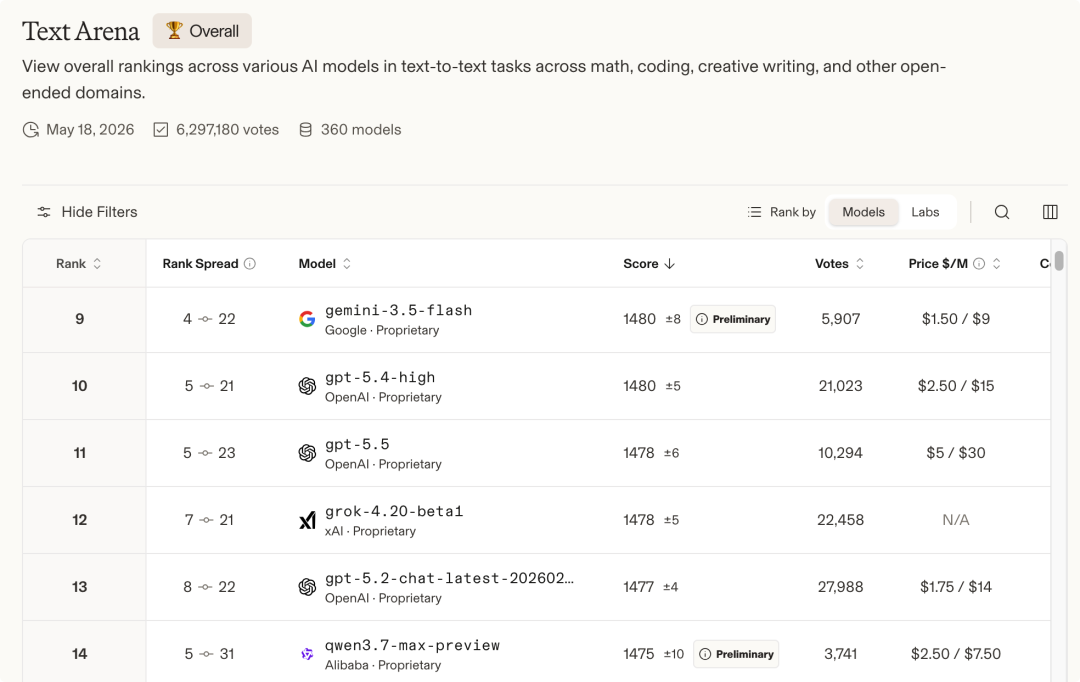The image size is (1080, 682).
Task: Click the price $2.50 / $7.50
Action: (x=955, y=654)
